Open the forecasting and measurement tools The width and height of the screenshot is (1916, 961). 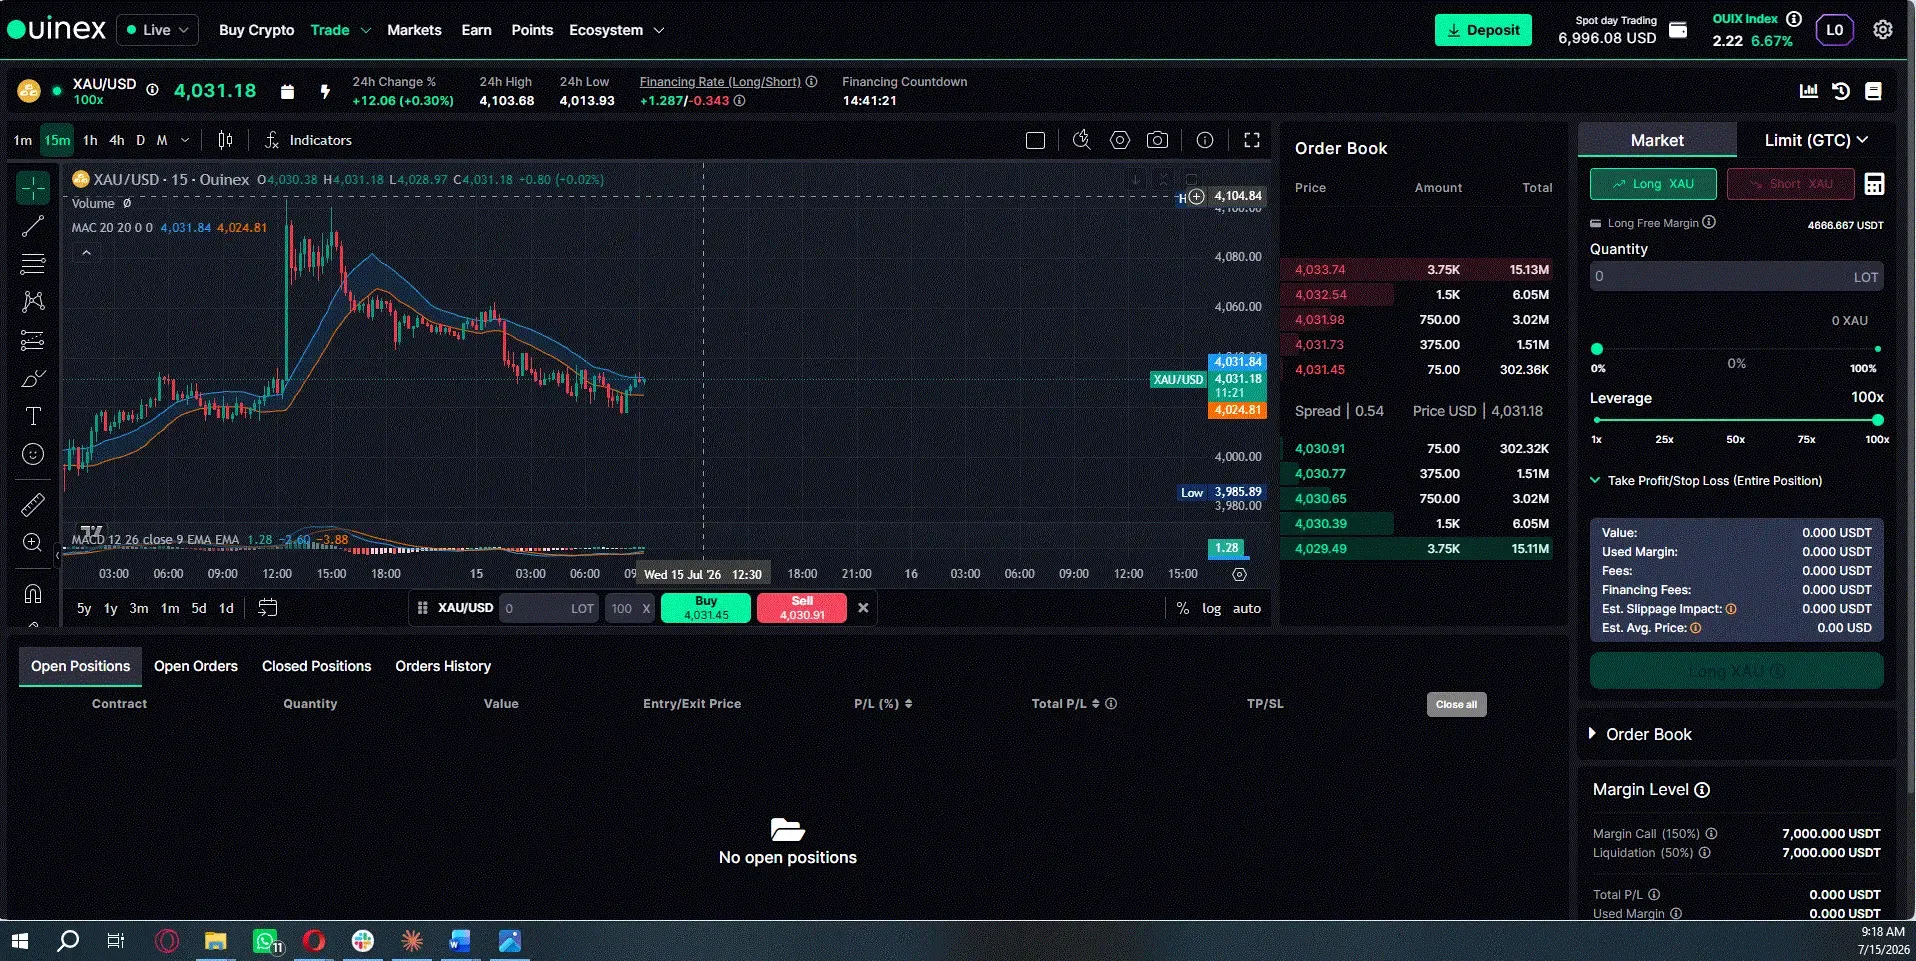(33, 341)
